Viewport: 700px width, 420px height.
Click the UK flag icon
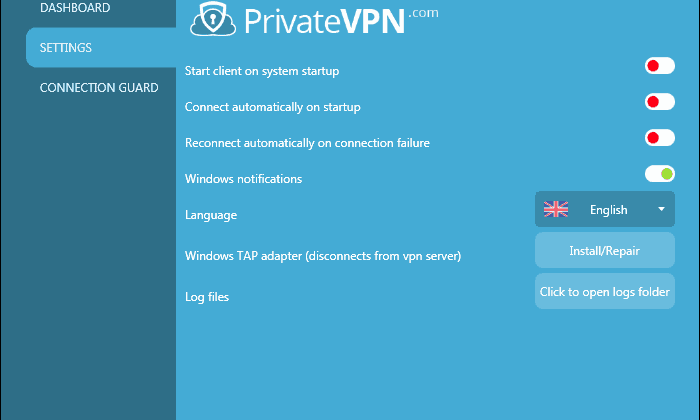(x=556, y=209)
